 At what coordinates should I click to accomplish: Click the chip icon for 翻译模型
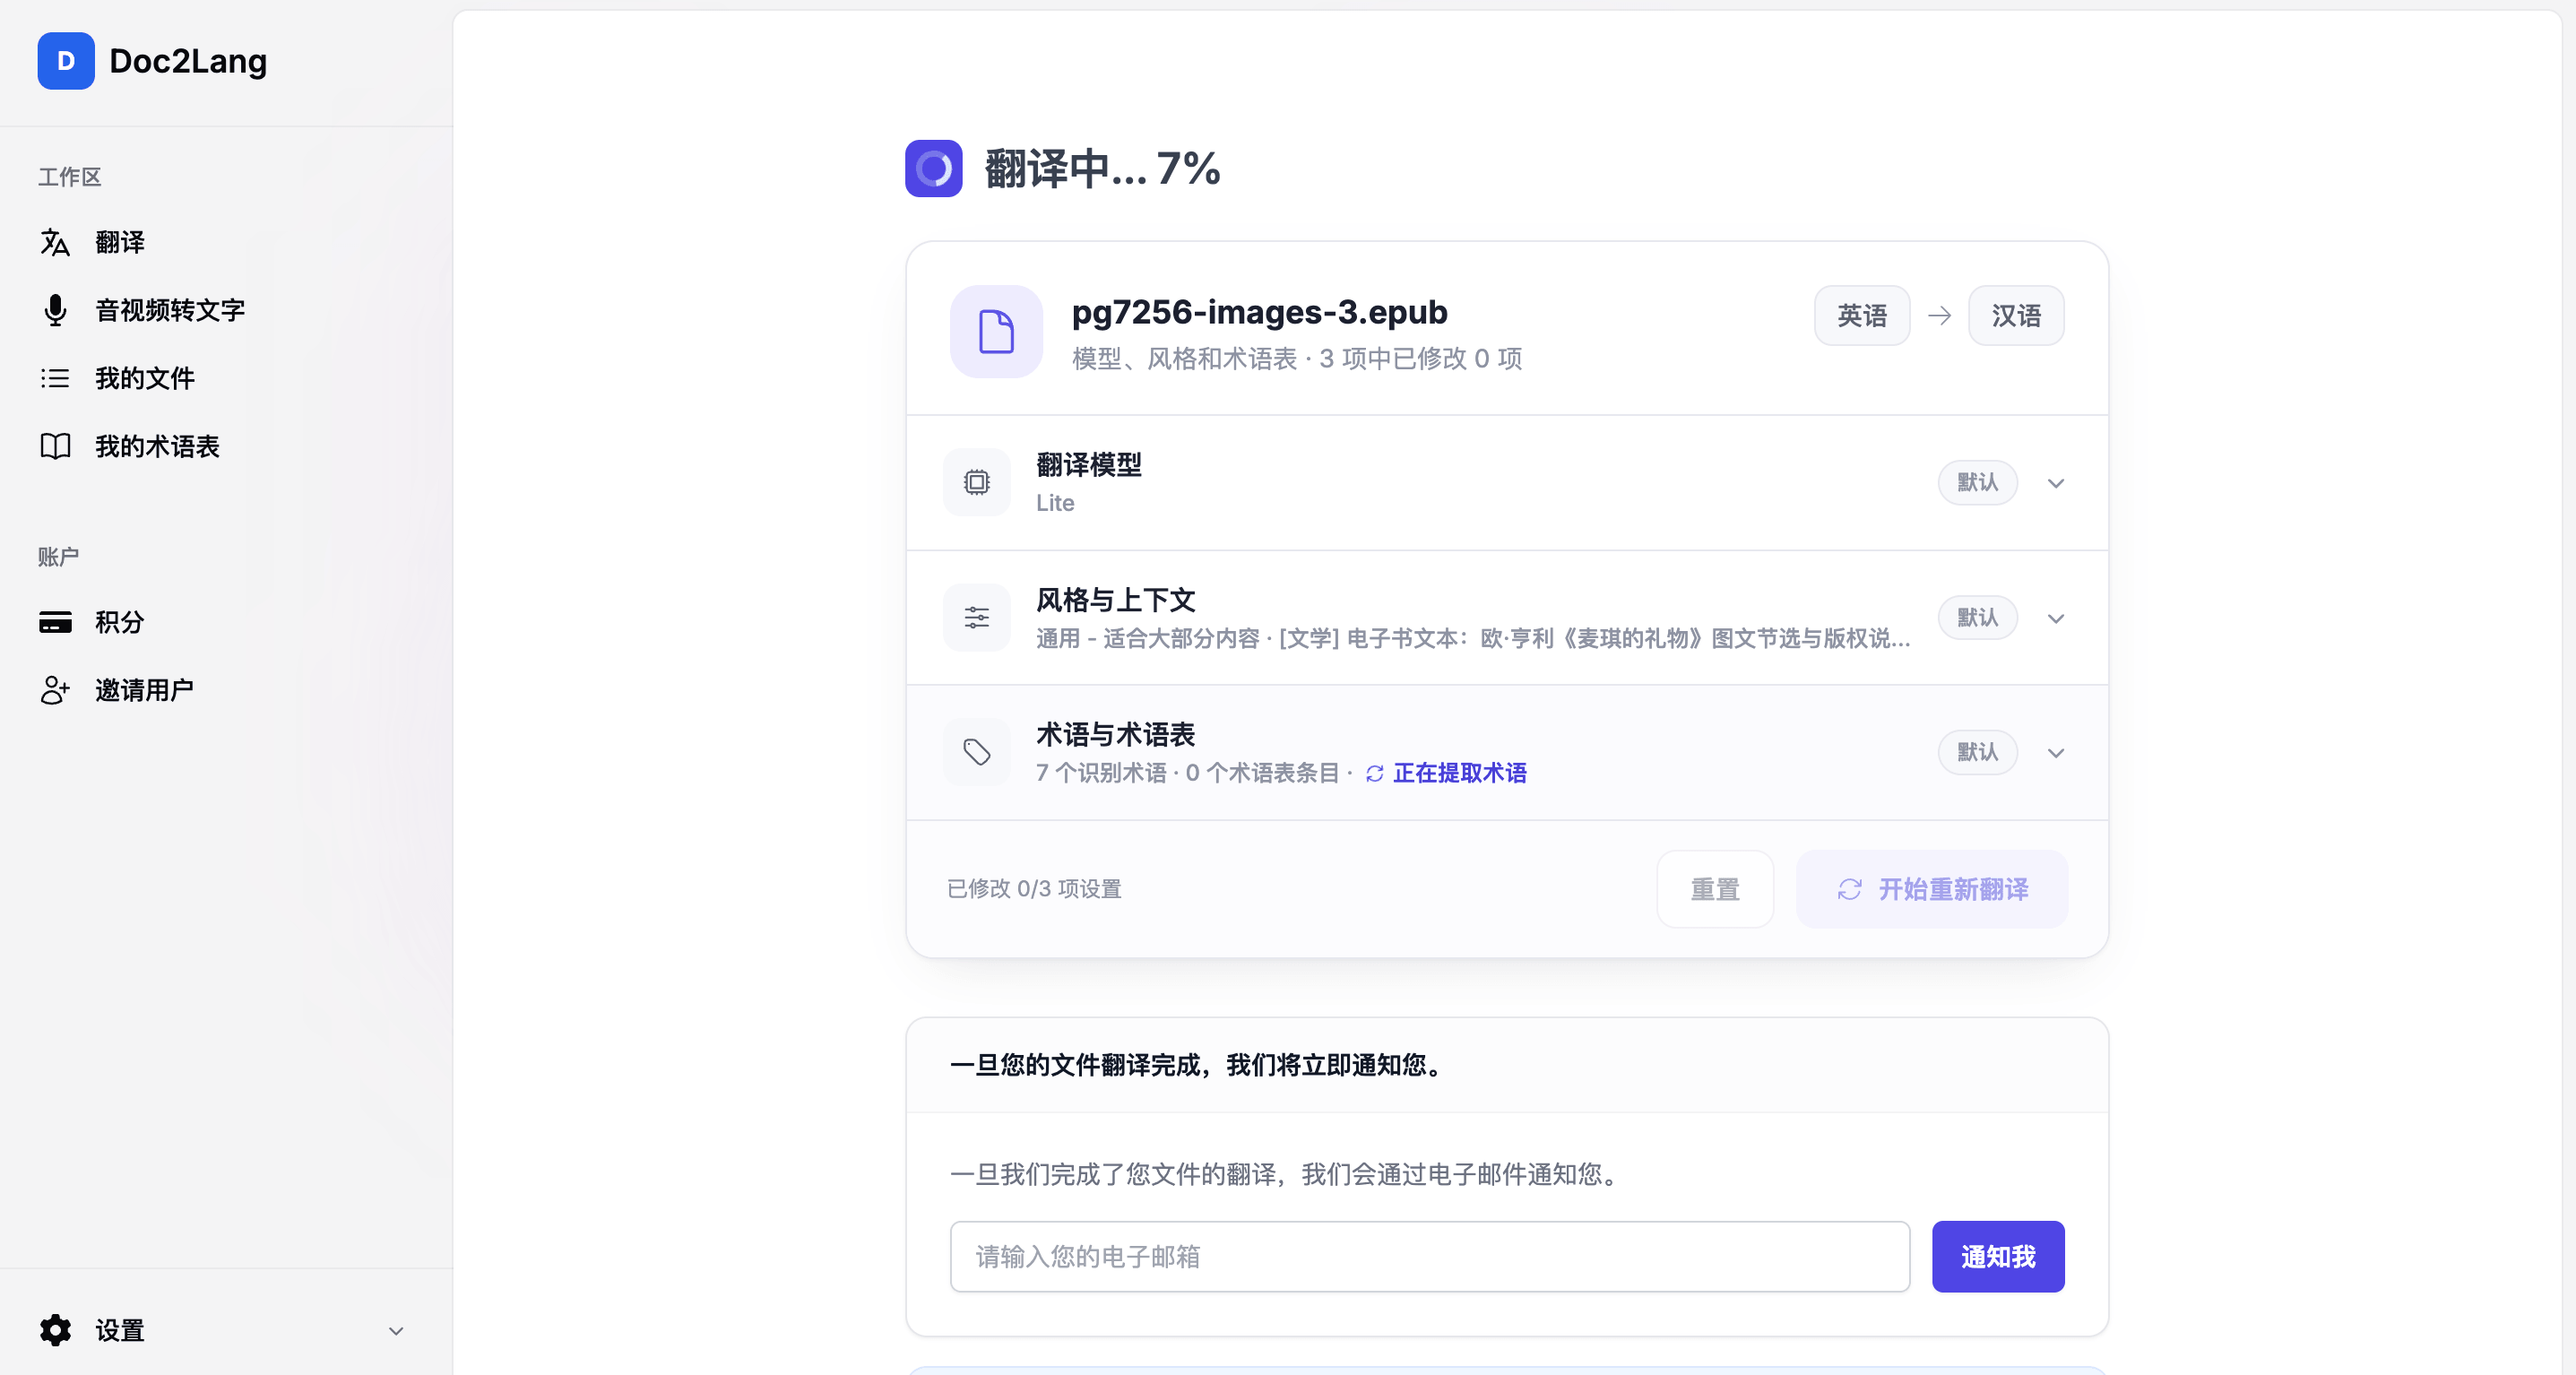(x=977, y=482)
